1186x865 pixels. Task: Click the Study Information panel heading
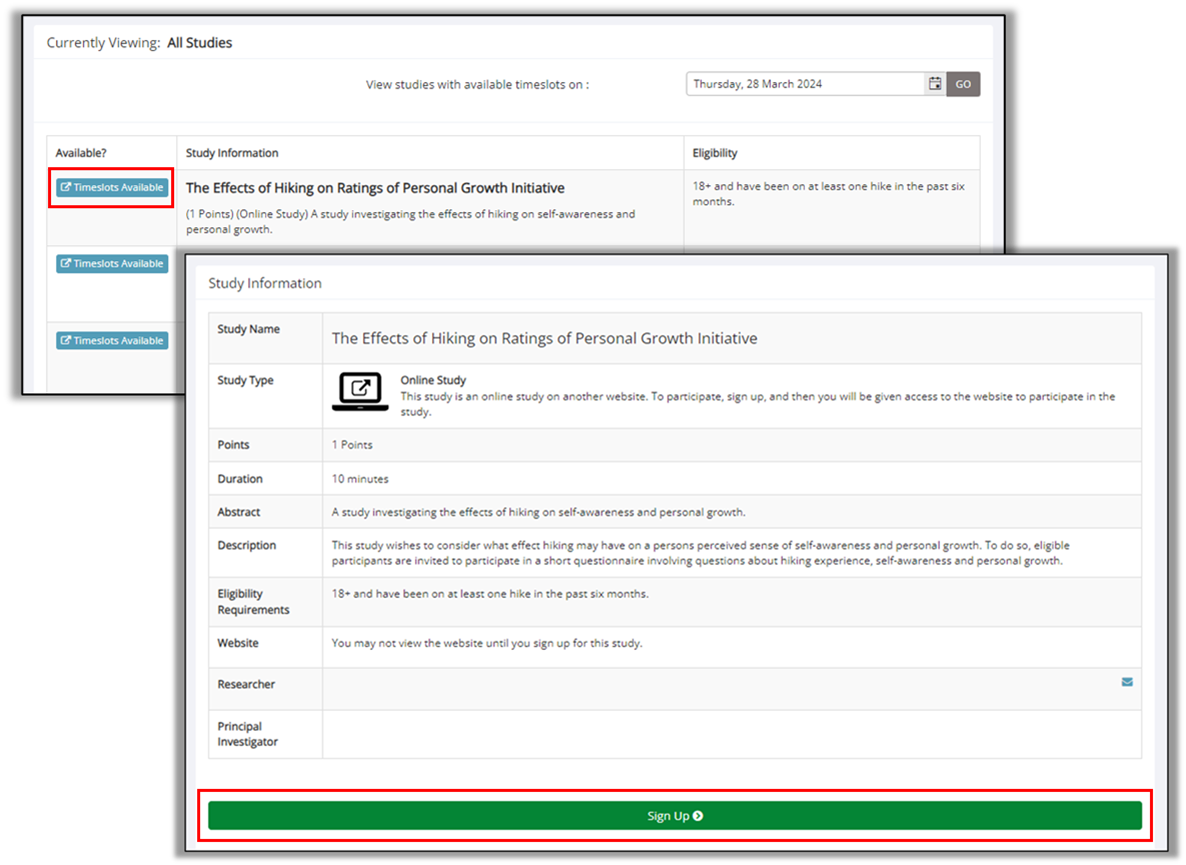265,283
